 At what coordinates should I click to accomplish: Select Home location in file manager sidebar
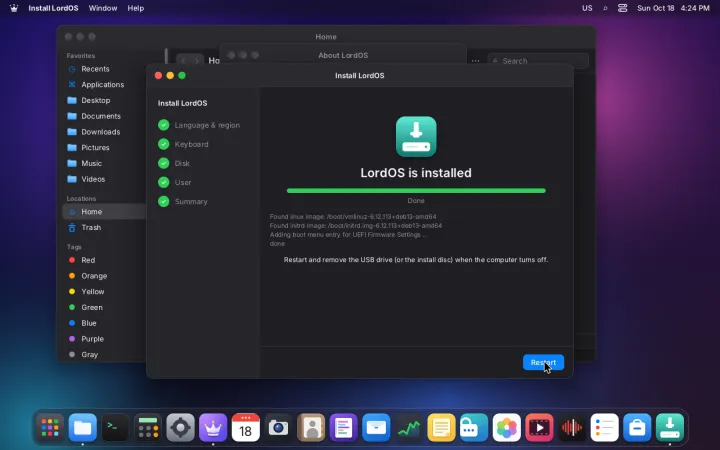click(x=104, y=212)
